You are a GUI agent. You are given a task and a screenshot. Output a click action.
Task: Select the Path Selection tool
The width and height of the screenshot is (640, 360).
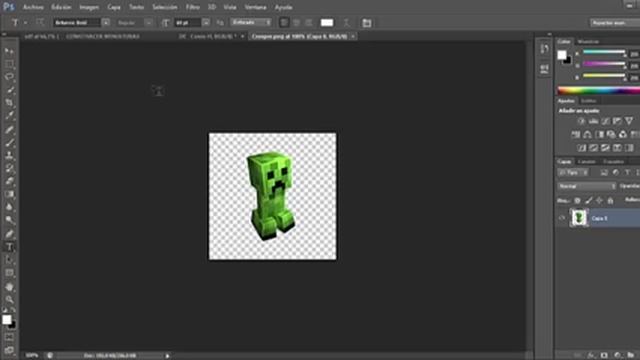tap(9, 260)
